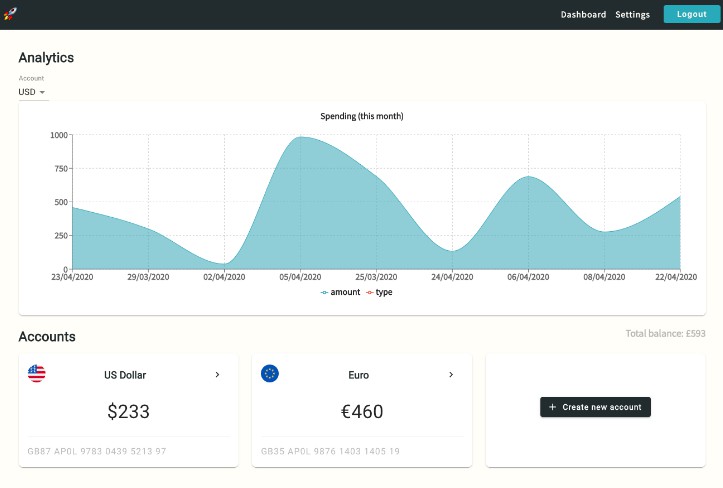Click the €460 balance amount
Viewport: 723px width, 488px height.
click(361, 411)
